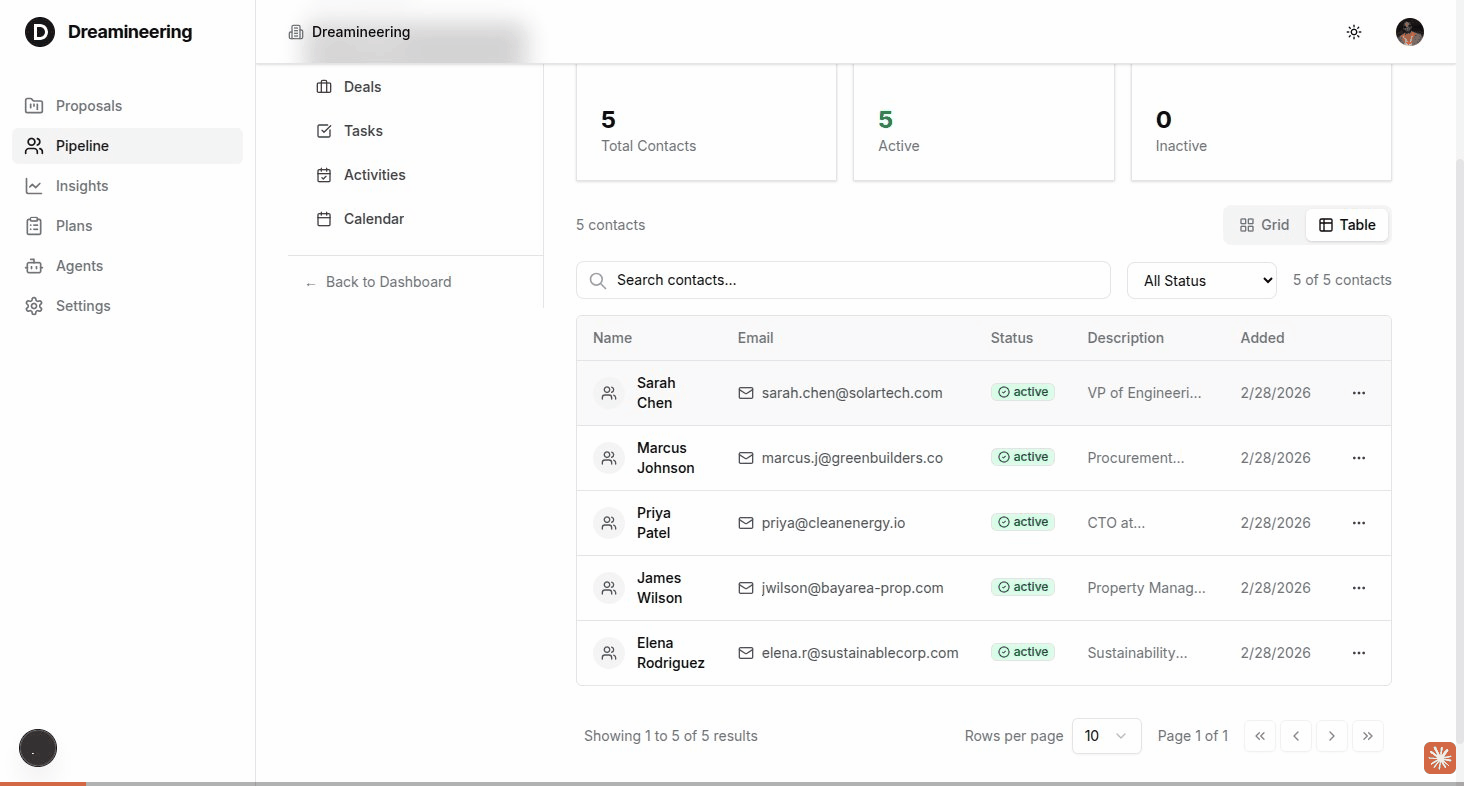1464x786 pixels.
Task: Open row actions for Sarah Chen
Action: click(x=1358, y=393)
